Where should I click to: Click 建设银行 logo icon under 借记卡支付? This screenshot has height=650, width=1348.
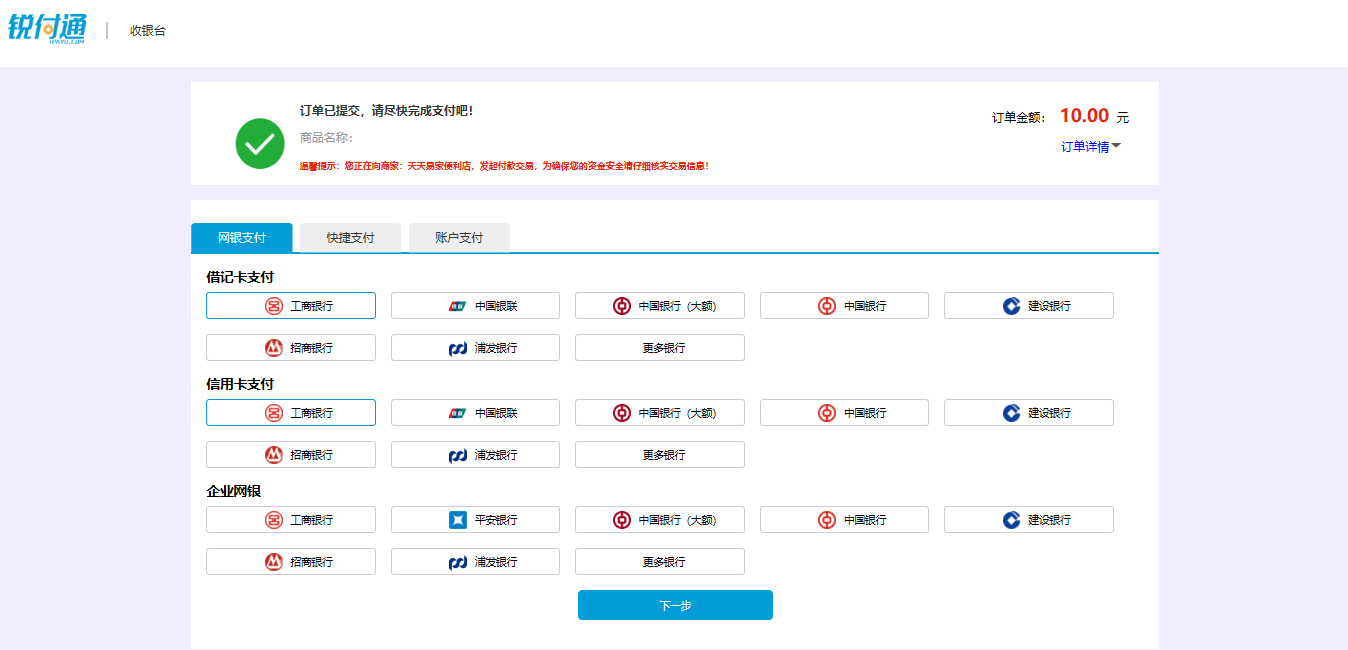(1011, 306)
